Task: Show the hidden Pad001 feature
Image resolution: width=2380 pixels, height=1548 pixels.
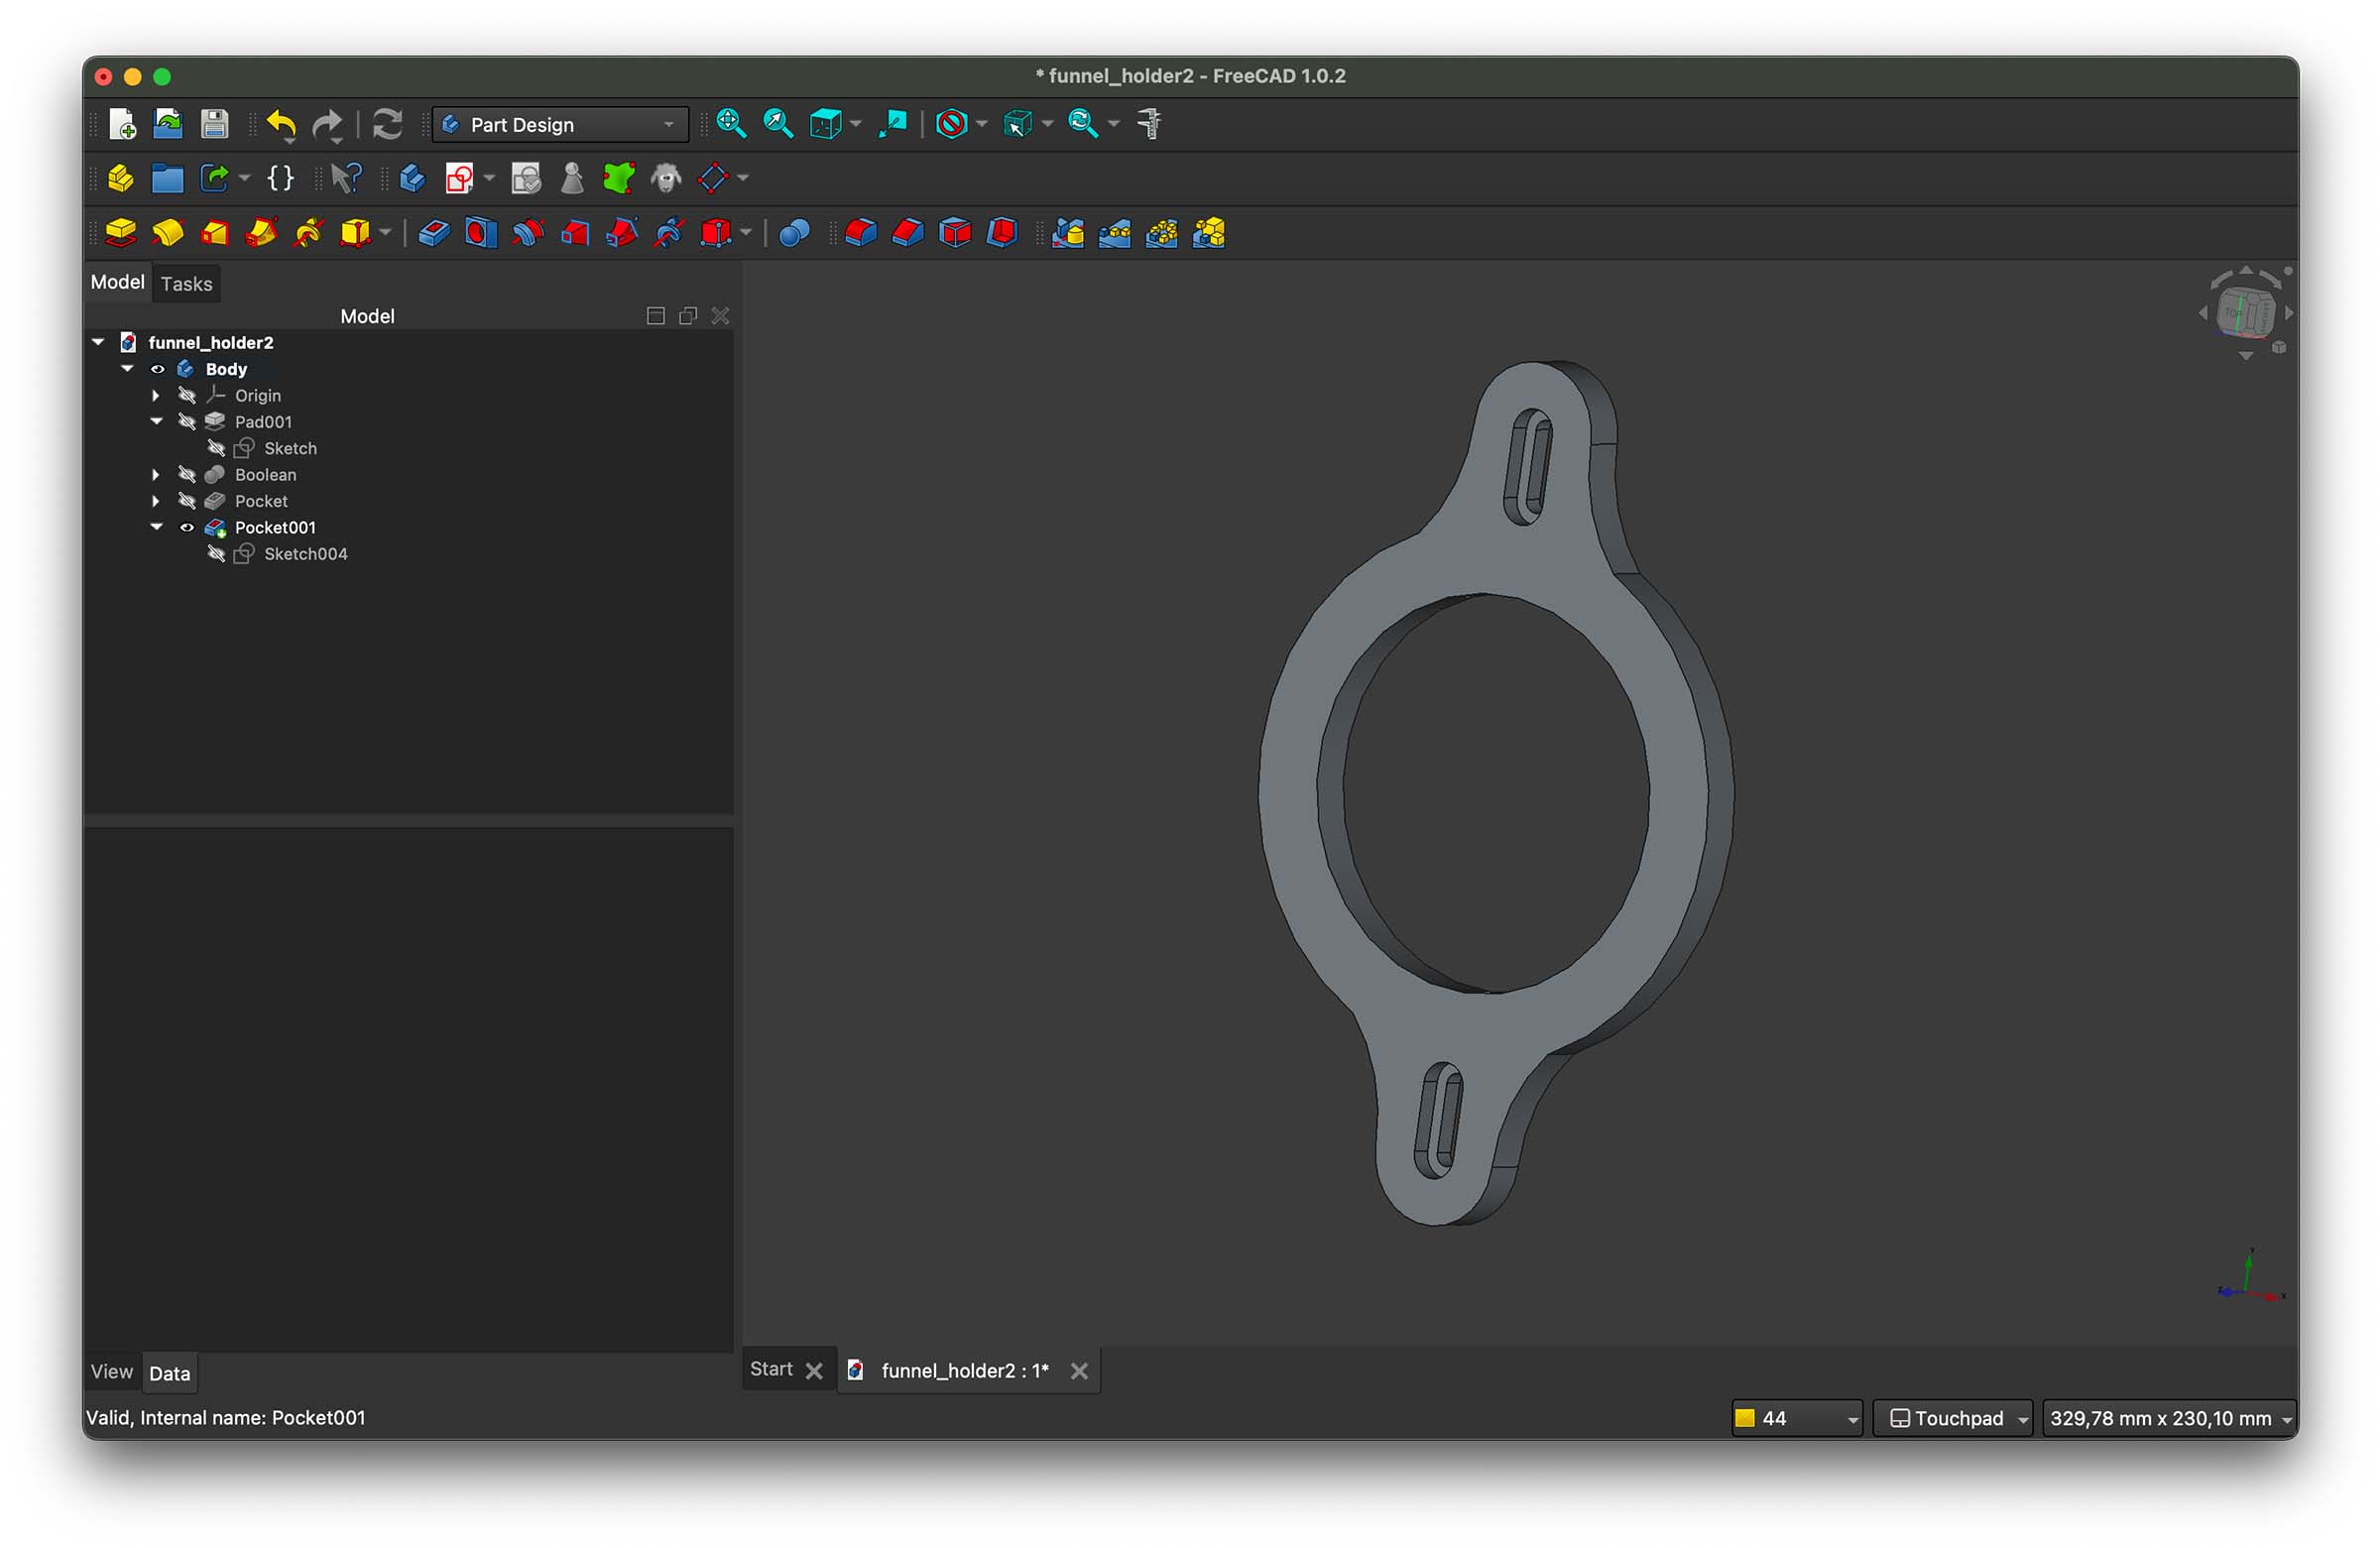Action: tap(187, 422)
